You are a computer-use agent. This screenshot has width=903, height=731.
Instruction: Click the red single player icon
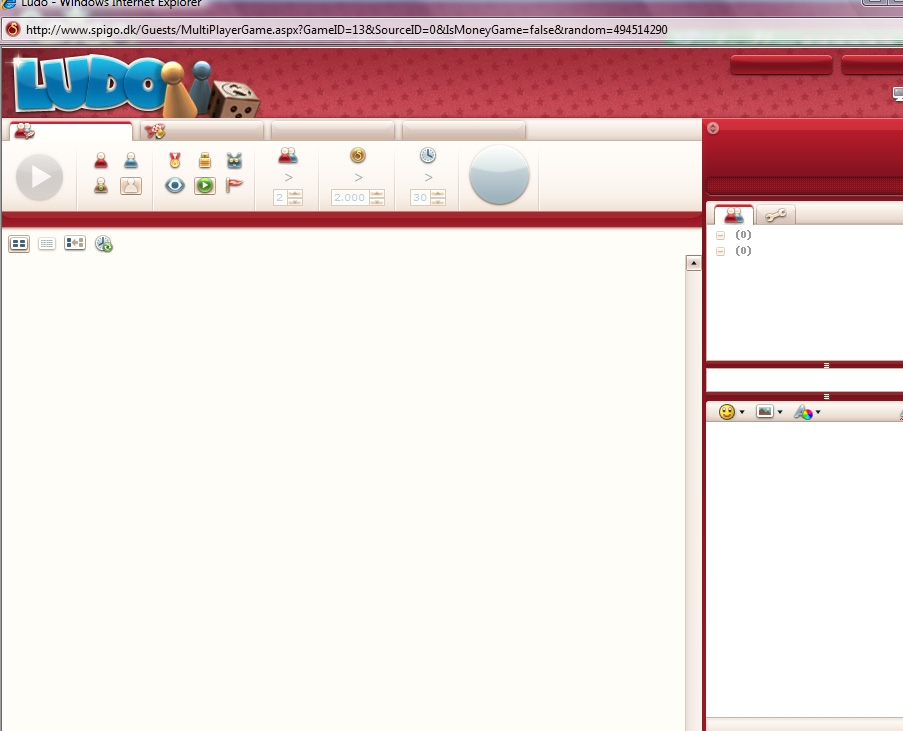click(x=101, y=160)
